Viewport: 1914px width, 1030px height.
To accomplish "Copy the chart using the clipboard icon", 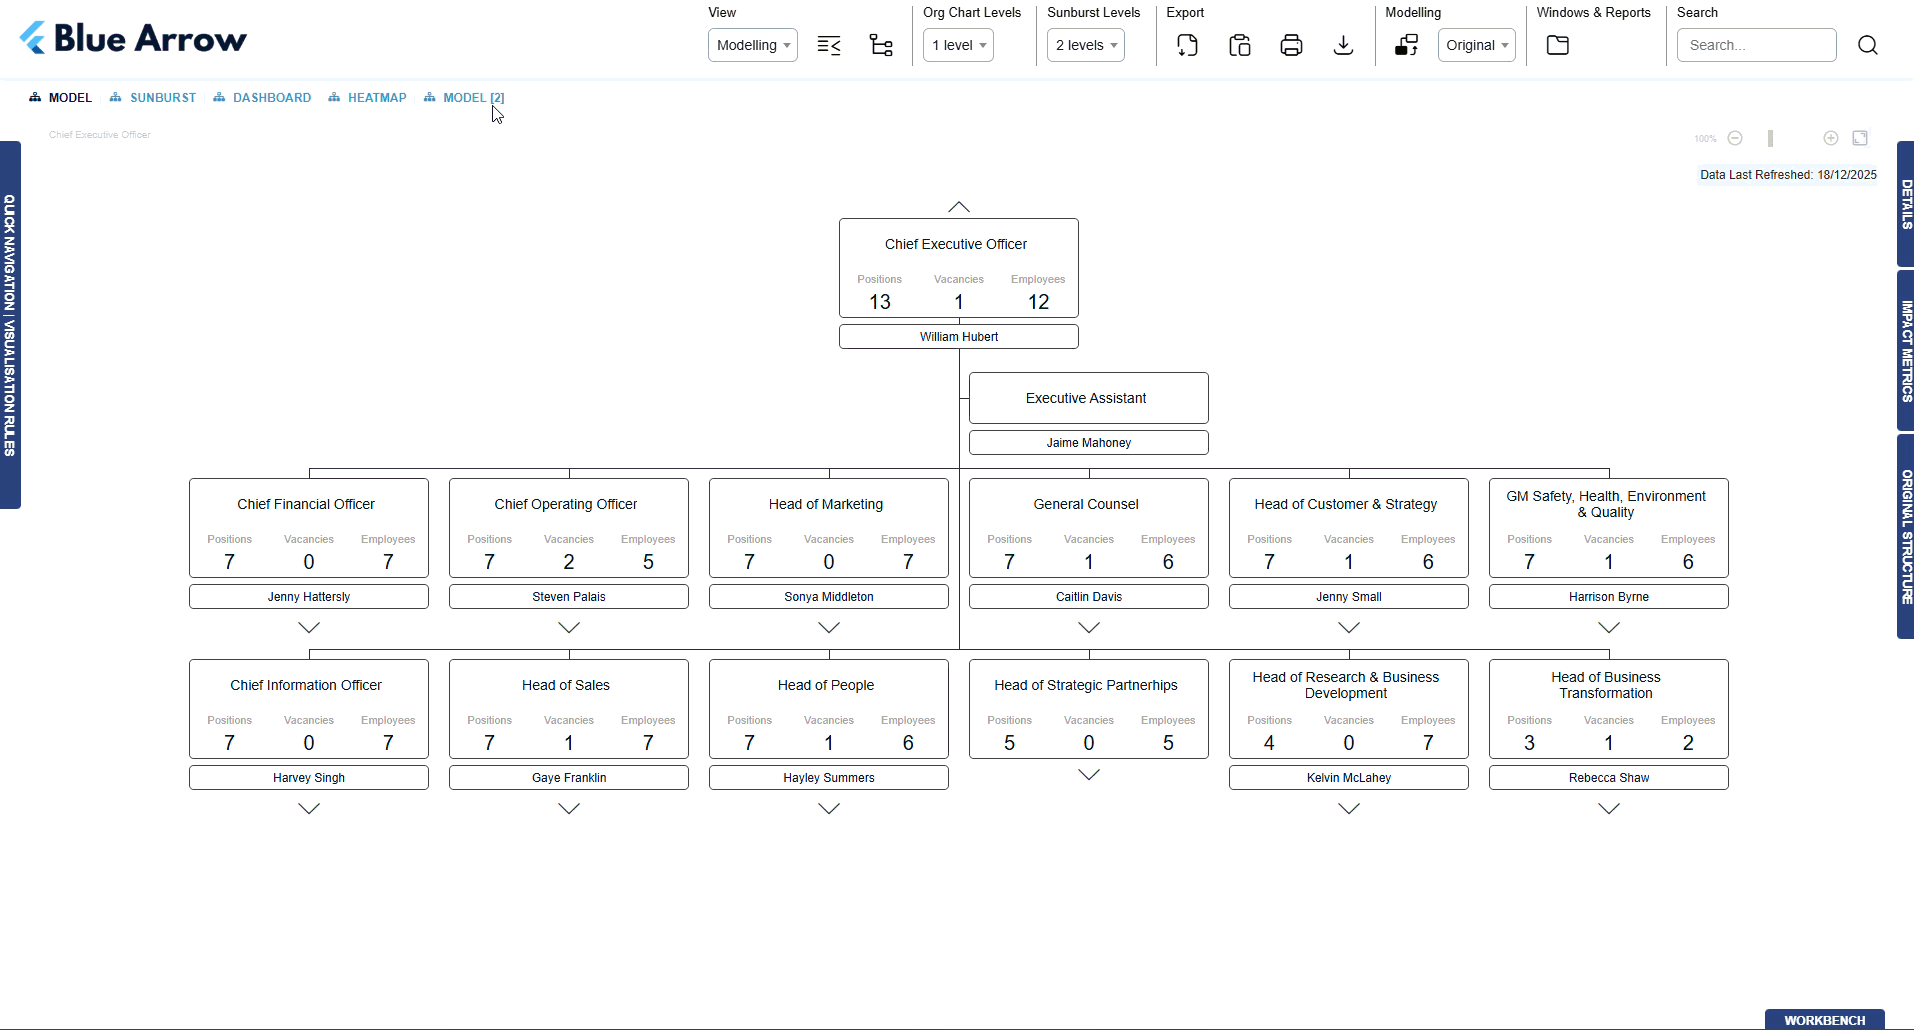I will (x=1239, y=45).
